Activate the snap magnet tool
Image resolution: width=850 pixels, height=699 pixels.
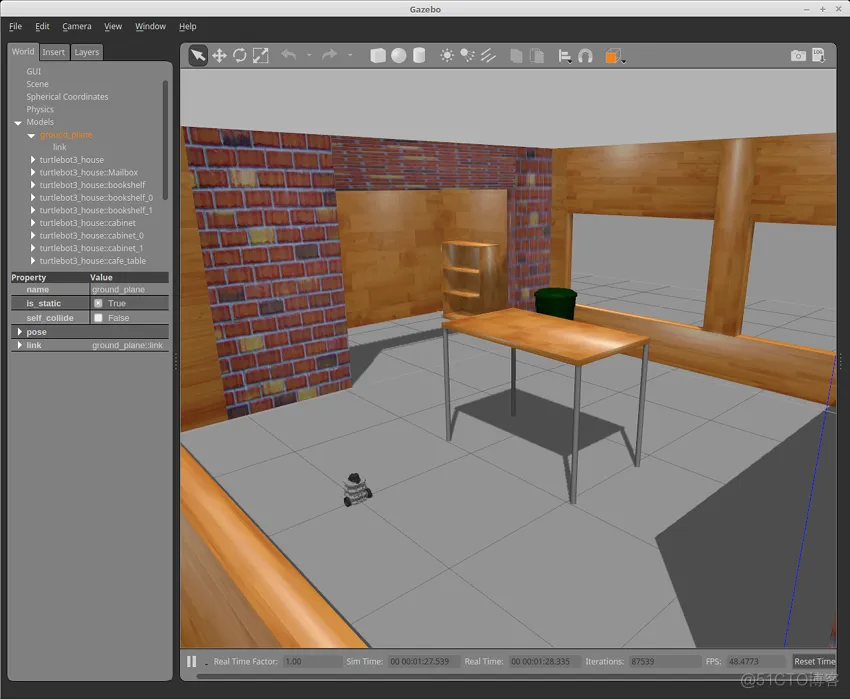[585, 56]
